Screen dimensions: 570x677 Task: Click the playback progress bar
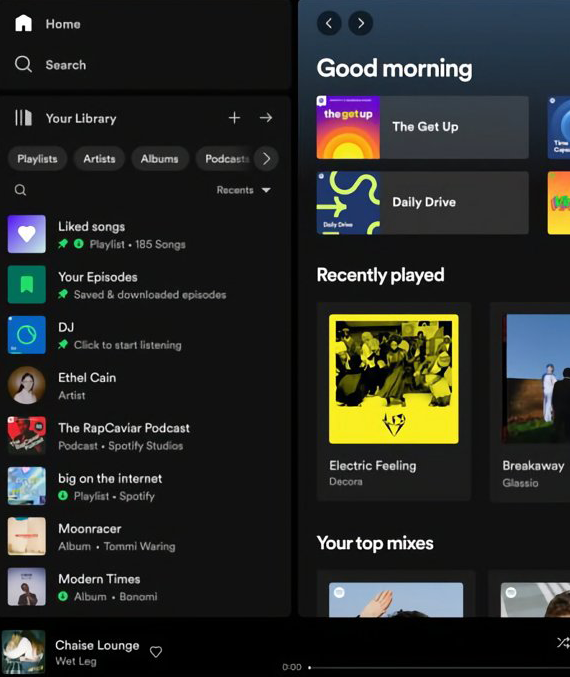click(x=440, y=668)
